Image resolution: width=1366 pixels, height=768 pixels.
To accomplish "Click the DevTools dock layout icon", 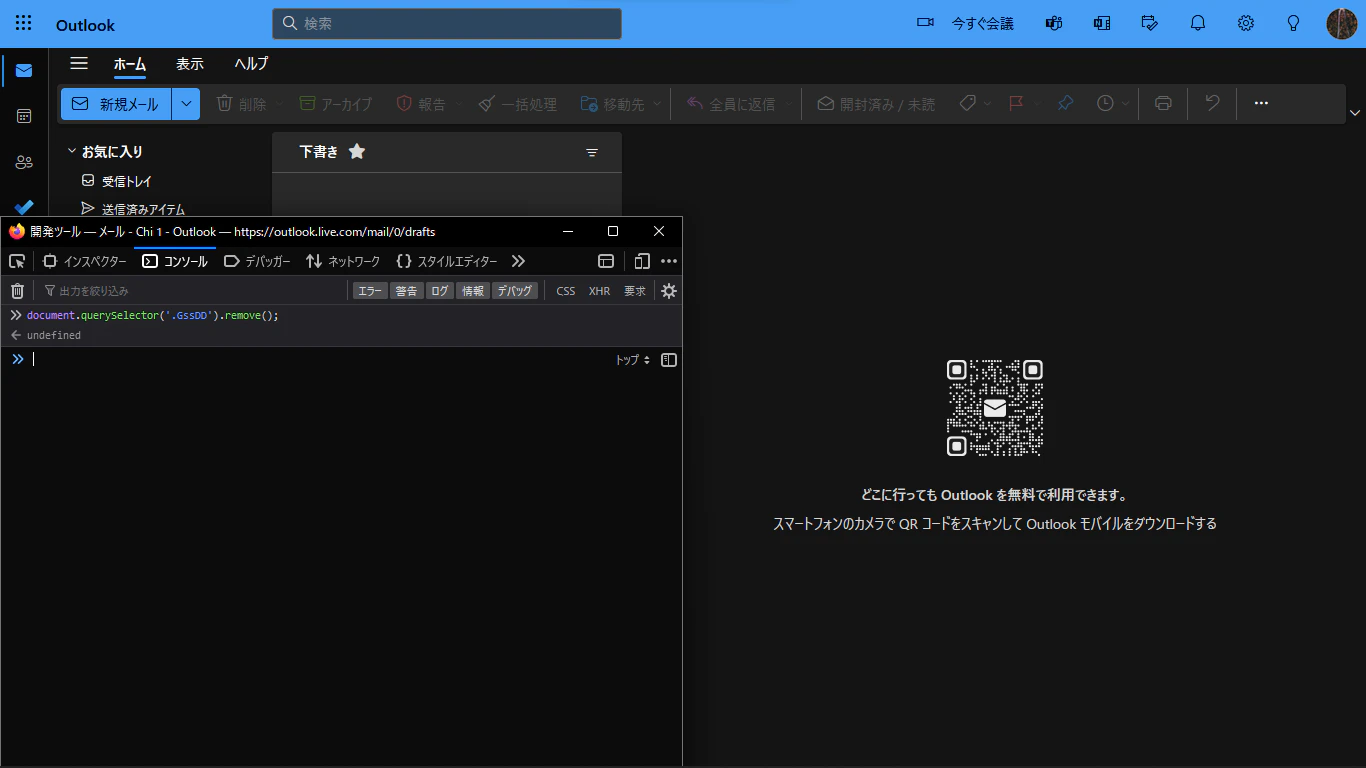I will point(606,261).
